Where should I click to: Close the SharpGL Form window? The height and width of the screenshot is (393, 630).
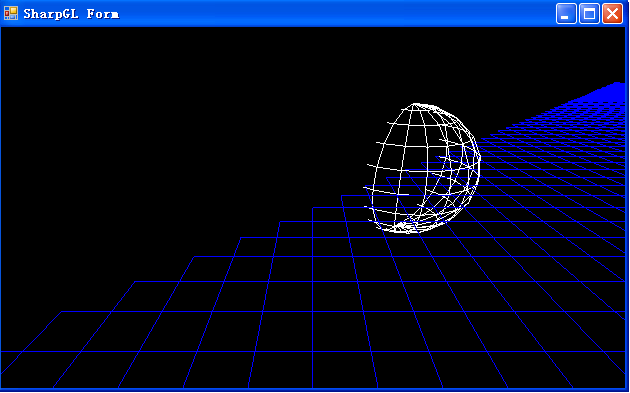(612, 14)
